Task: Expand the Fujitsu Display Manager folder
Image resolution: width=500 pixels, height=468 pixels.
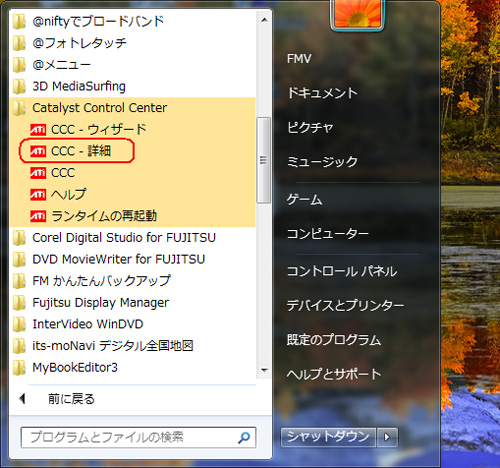Action: click(133, 303)
